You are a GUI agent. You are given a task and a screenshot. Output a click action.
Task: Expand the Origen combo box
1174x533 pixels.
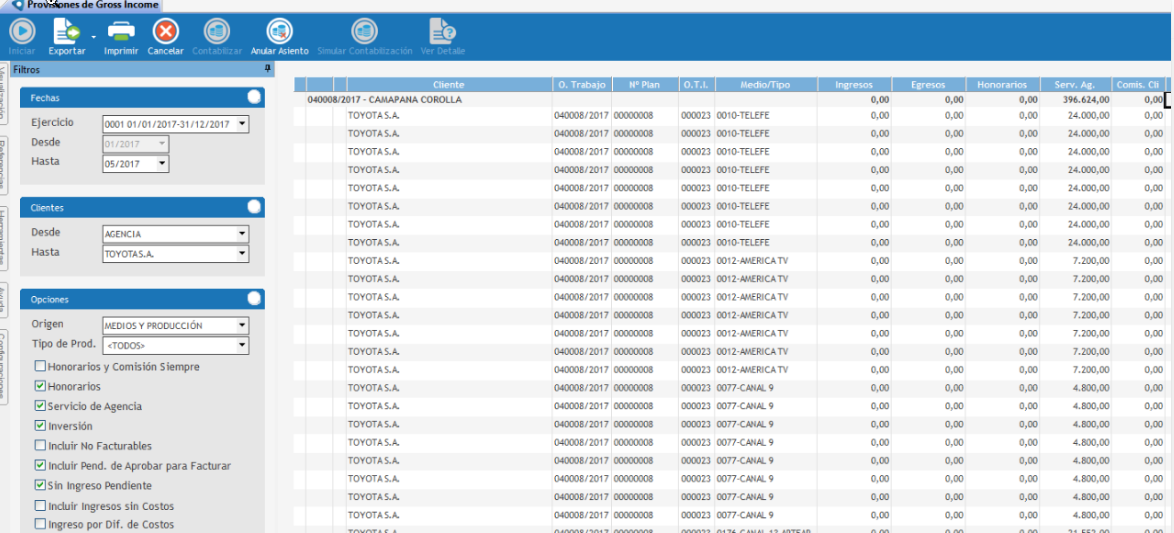(242, 326)
